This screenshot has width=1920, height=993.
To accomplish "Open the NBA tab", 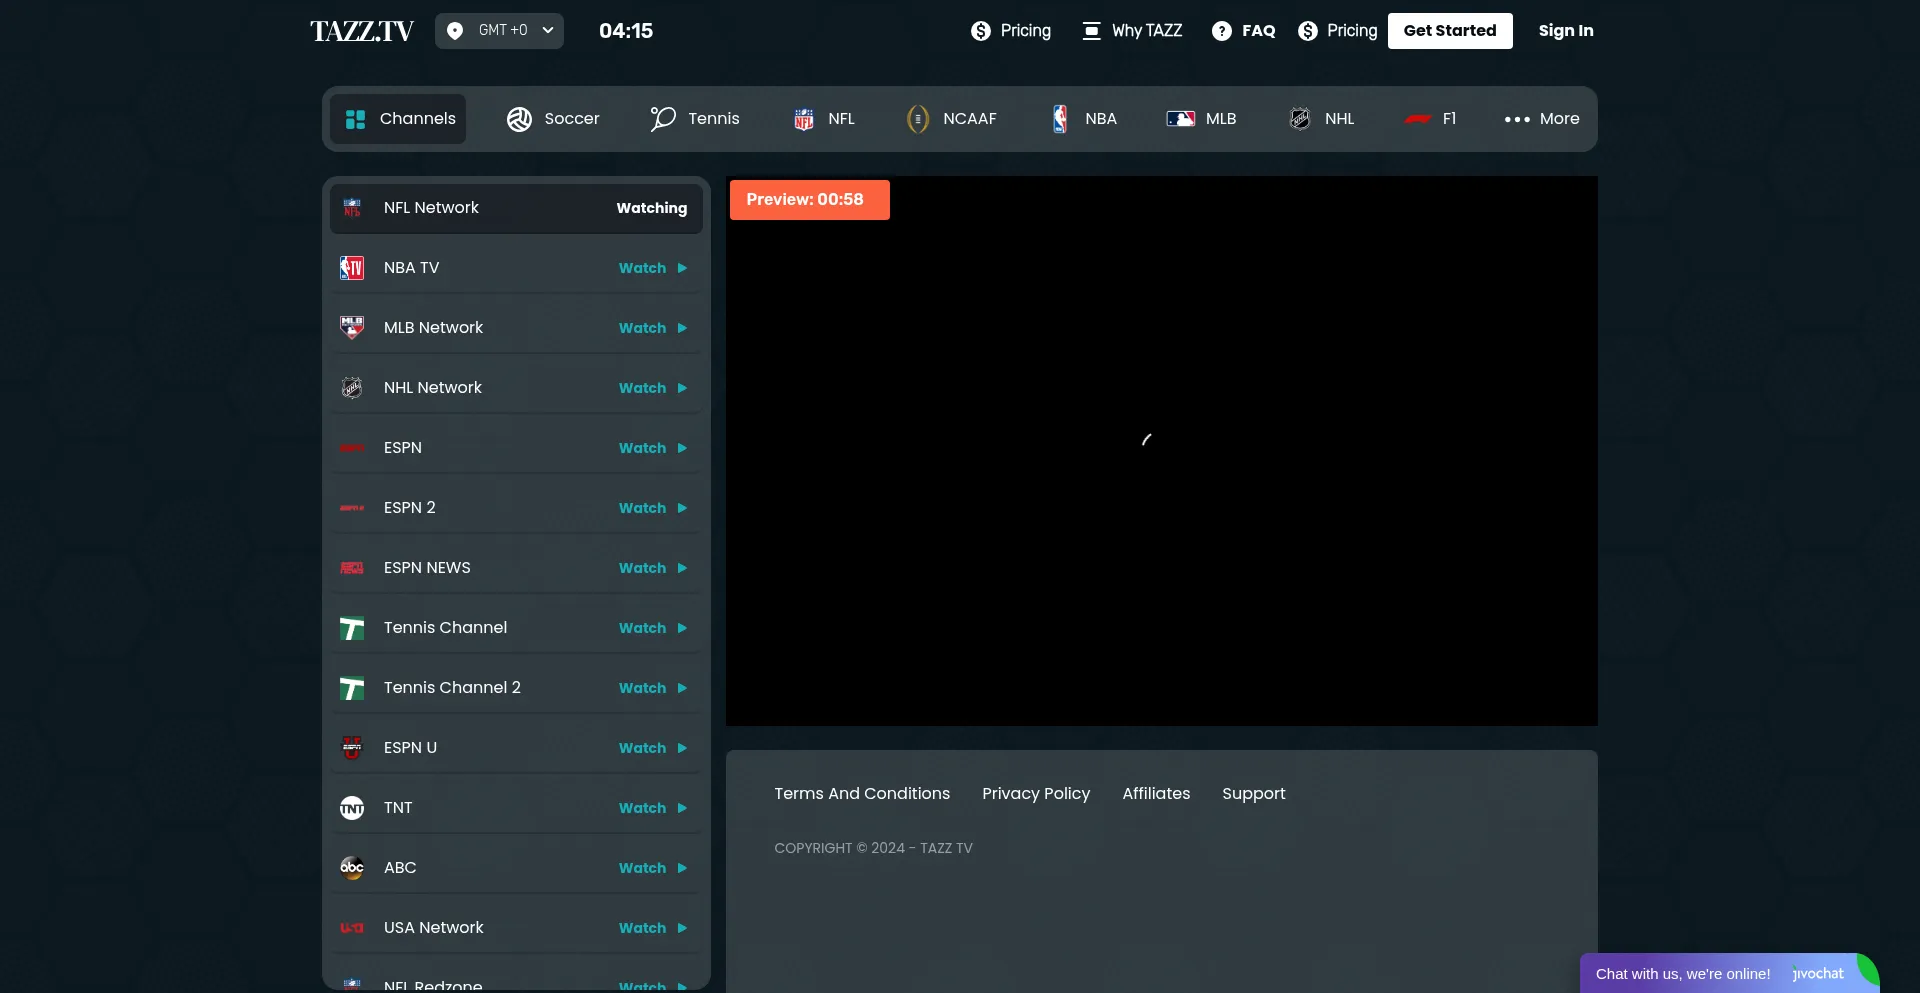I will coord(1085,119).
